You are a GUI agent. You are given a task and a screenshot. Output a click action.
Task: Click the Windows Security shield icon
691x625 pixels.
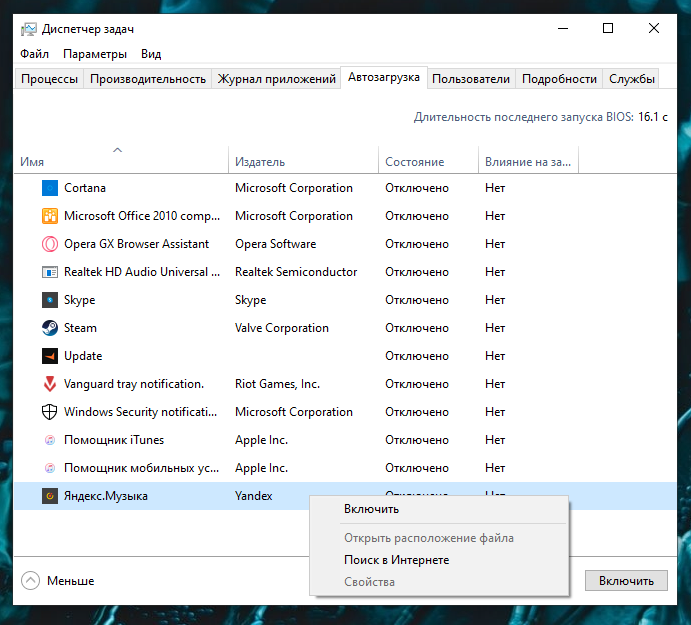(x=49, y=412)
